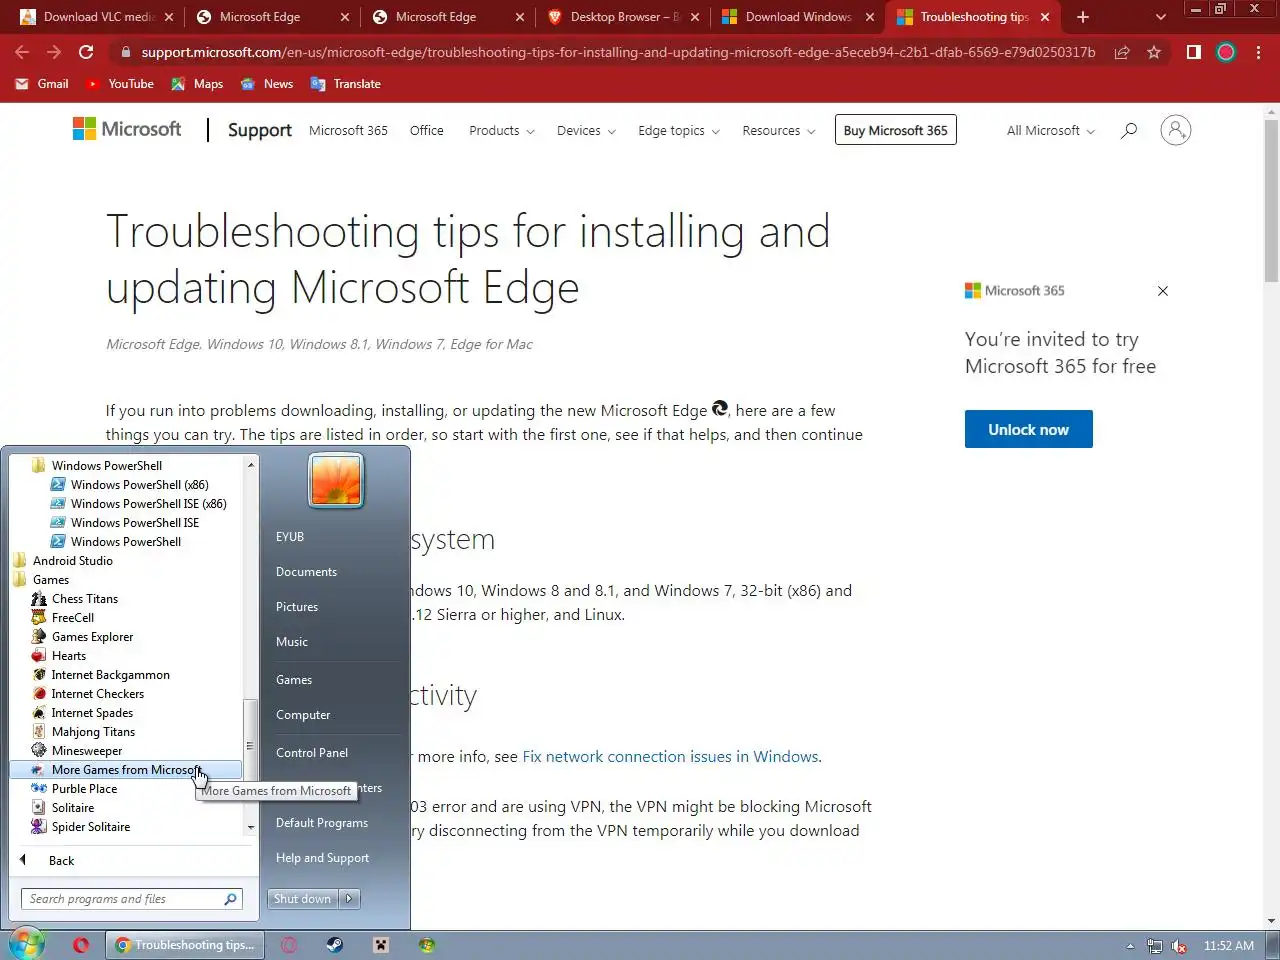Screen dimensions: 1280x960
Task: Click the Shut down button
Action: (303, 899)
